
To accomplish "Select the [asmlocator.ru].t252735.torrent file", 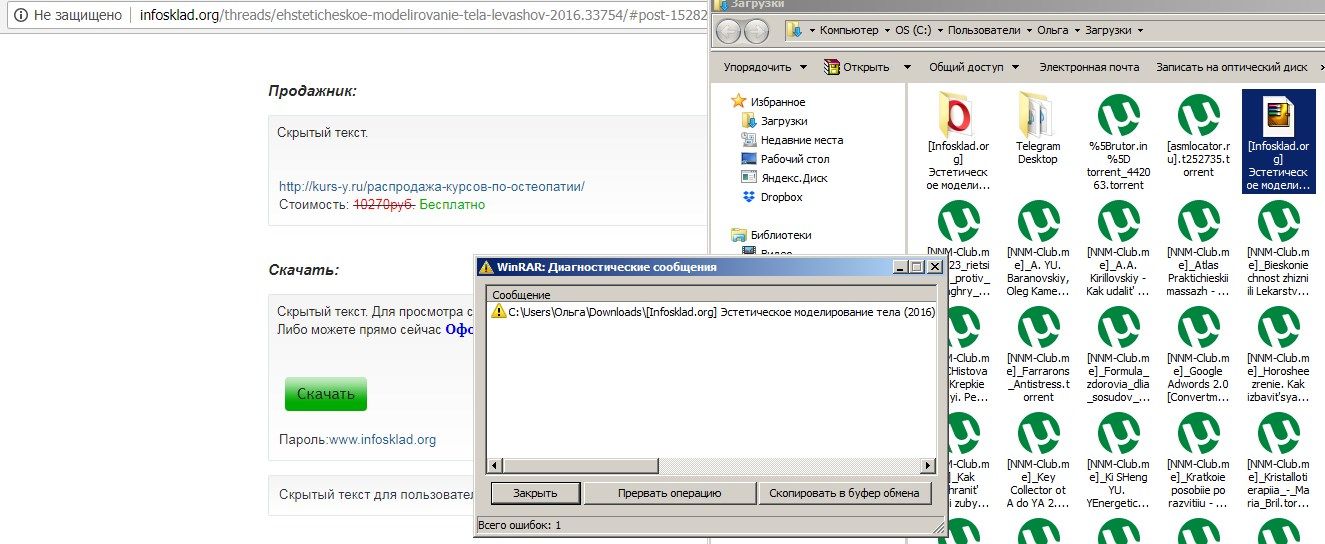I will coord(1198,135).
